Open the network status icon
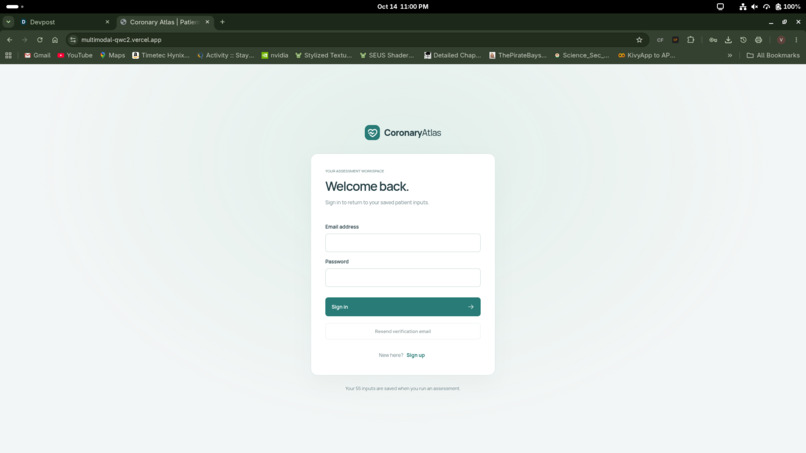This screenshot has height=453, width=806. click(743, 7)
